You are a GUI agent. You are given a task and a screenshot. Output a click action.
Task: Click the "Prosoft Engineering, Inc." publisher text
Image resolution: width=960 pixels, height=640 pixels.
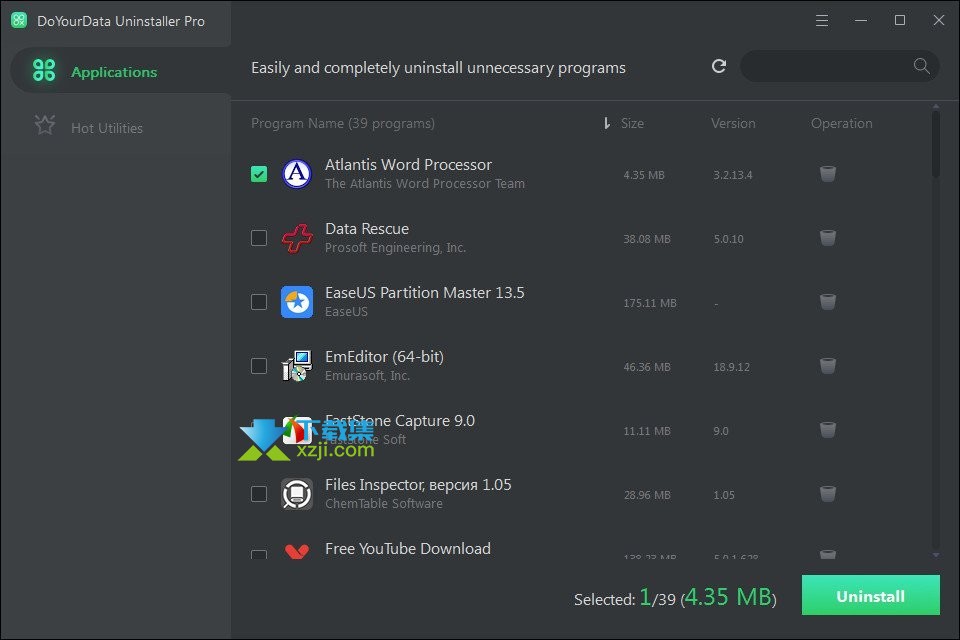pos(396,247)
